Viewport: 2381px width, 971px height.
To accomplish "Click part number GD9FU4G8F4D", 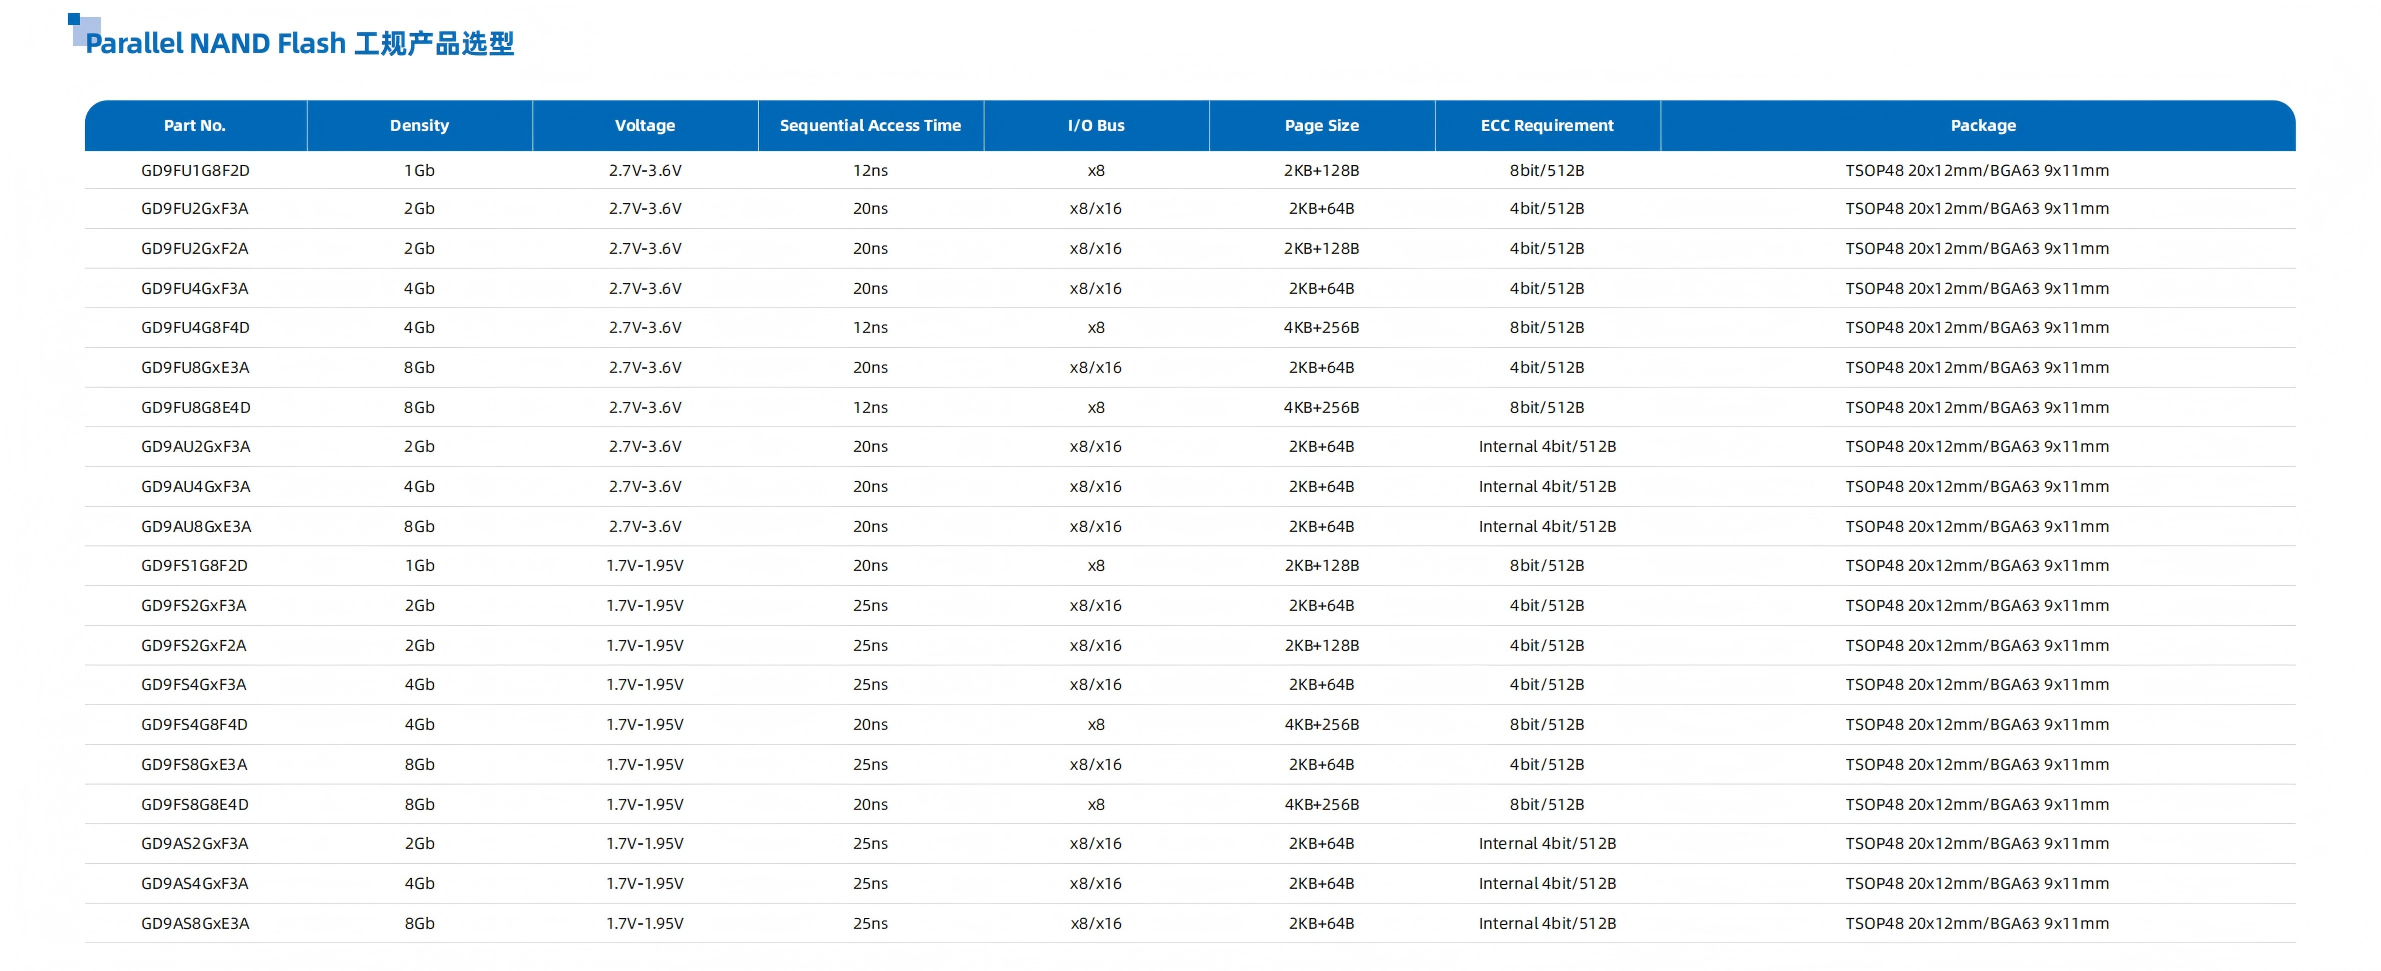I will pos(195,328).
